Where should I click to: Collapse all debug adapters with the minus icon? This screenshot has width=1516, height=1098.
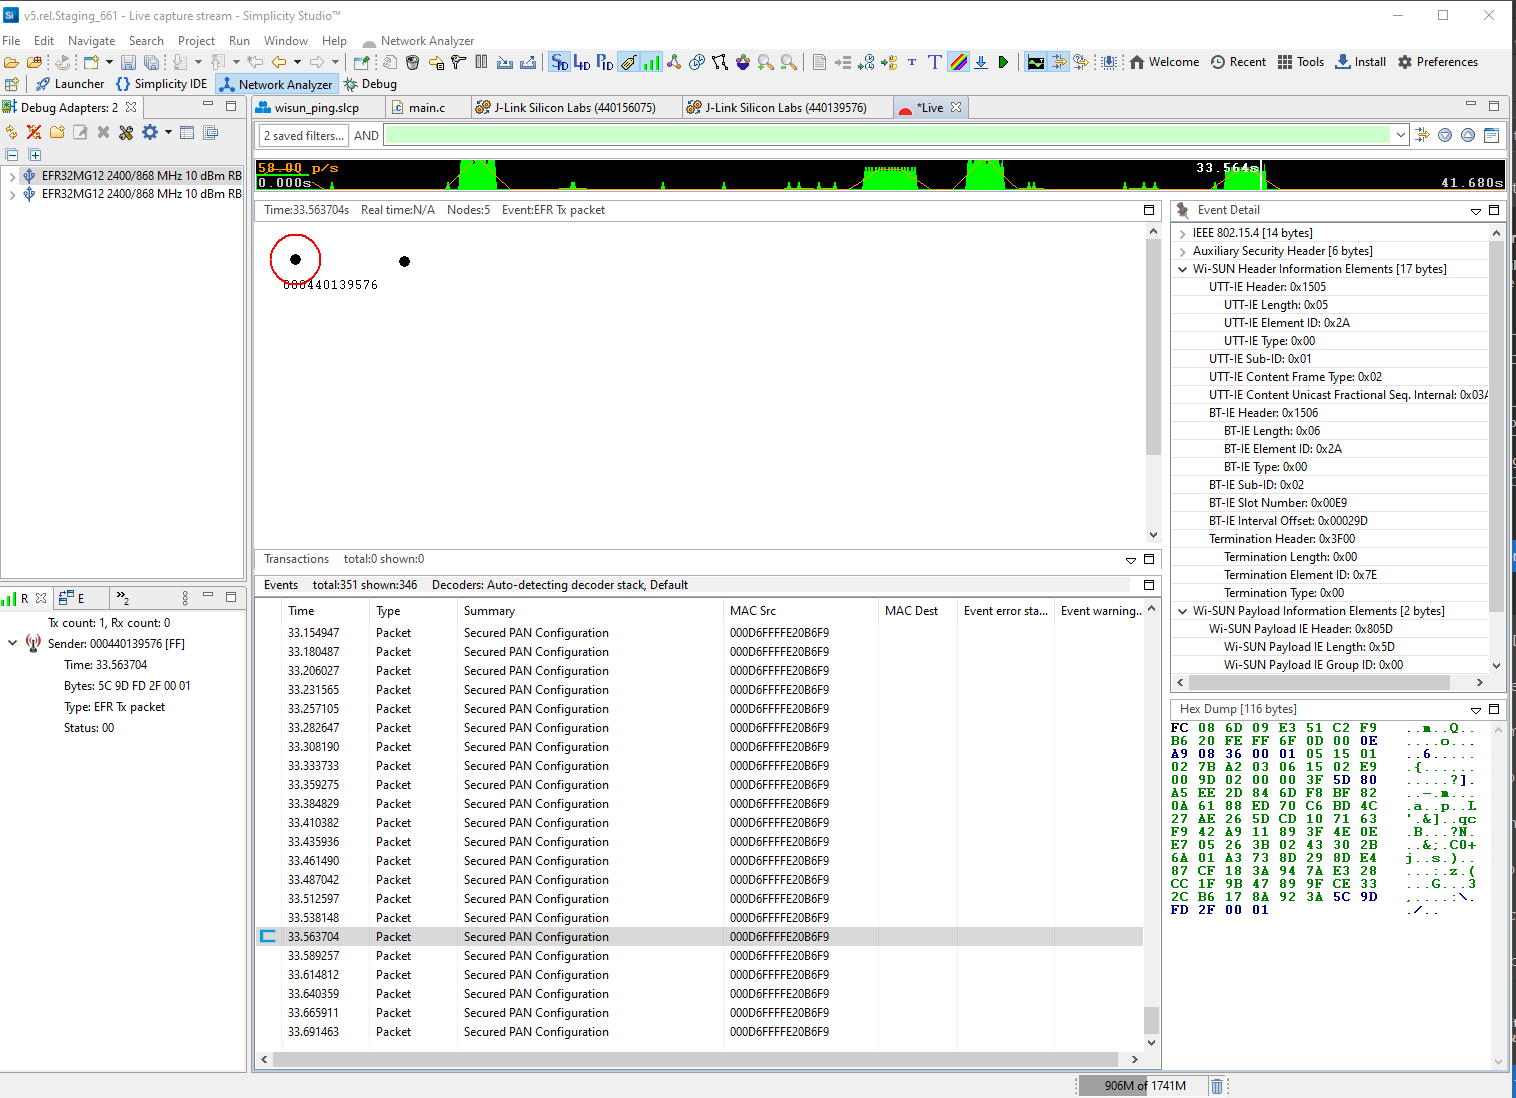pyautogui.click(x=11, y=154)
